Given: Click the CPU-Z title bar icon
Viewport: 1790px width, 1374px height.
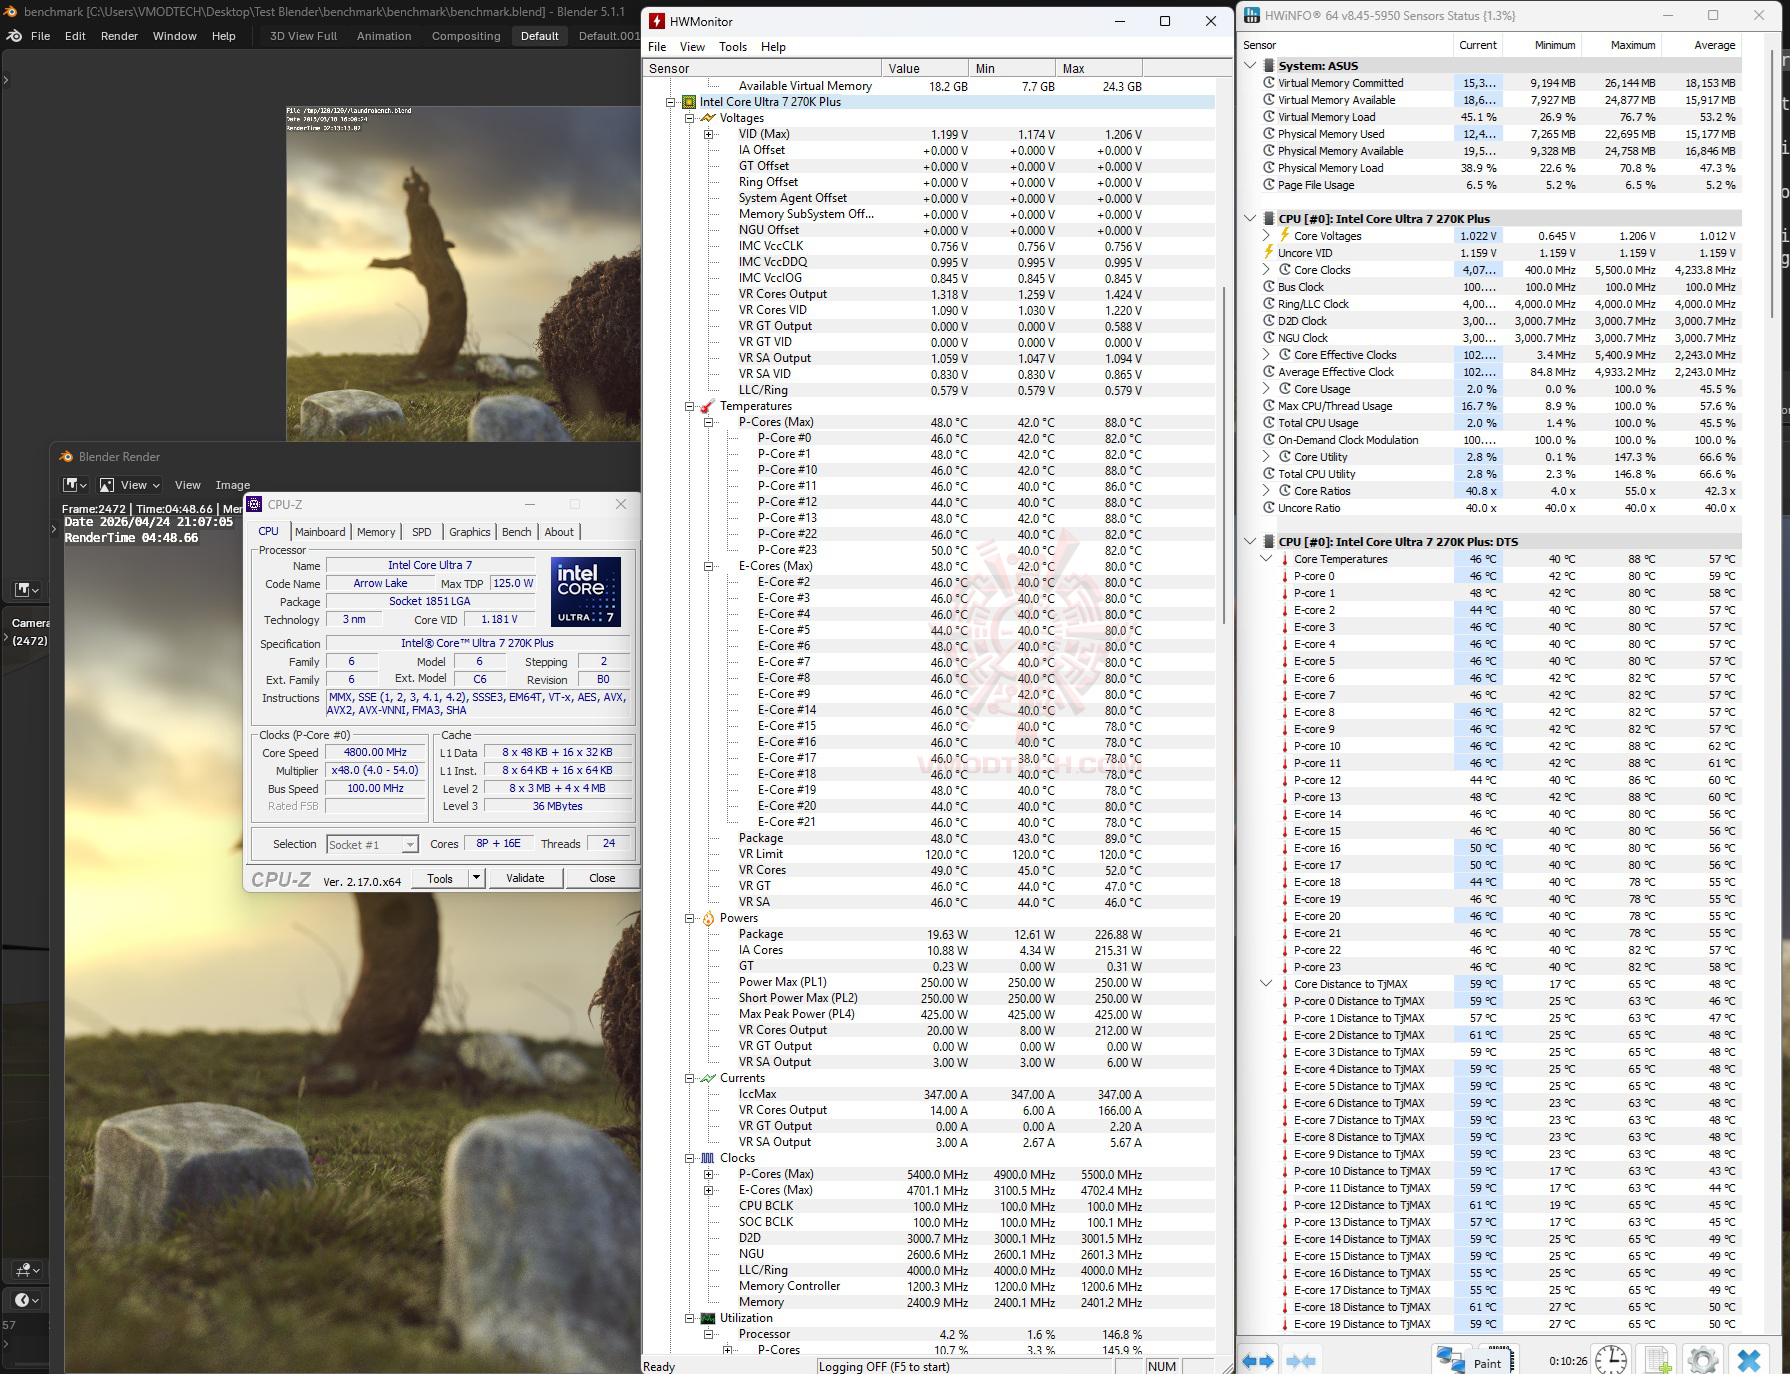Looking at the screenshot, I should point(255,504).
